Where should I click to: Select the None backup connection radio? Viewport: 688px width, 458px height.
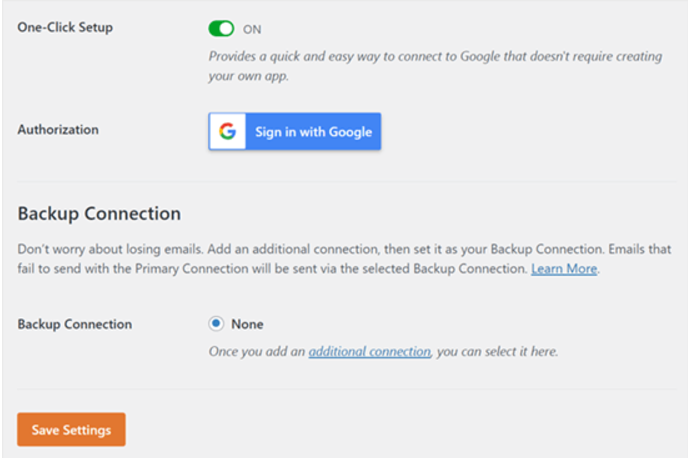pyautogui.click(x=216, y=324)
